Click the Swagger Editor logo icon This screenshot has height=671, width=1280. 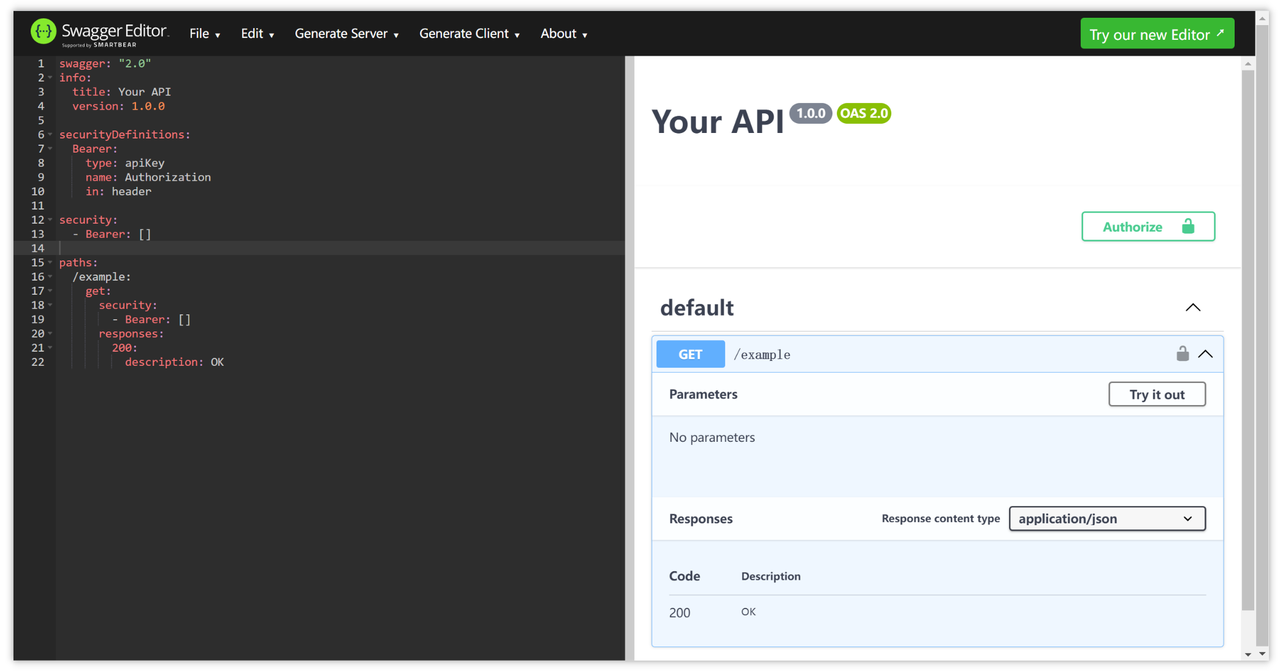click(x=43, y=32)
